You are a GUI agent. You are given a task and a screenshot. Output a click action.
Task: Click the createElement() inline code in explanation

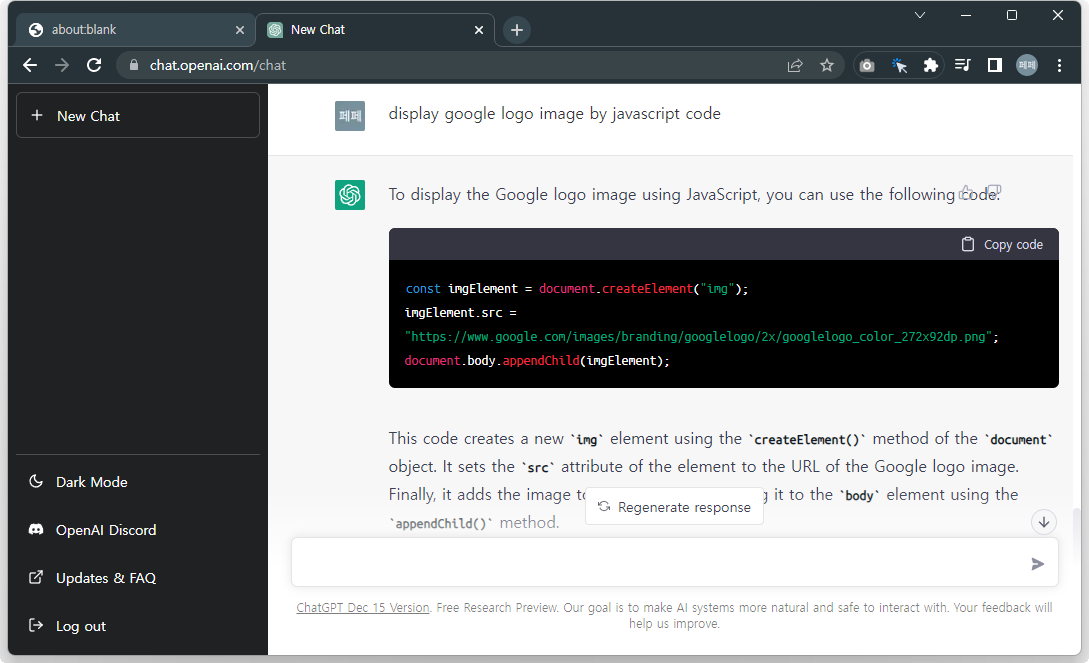click(807, 439)
